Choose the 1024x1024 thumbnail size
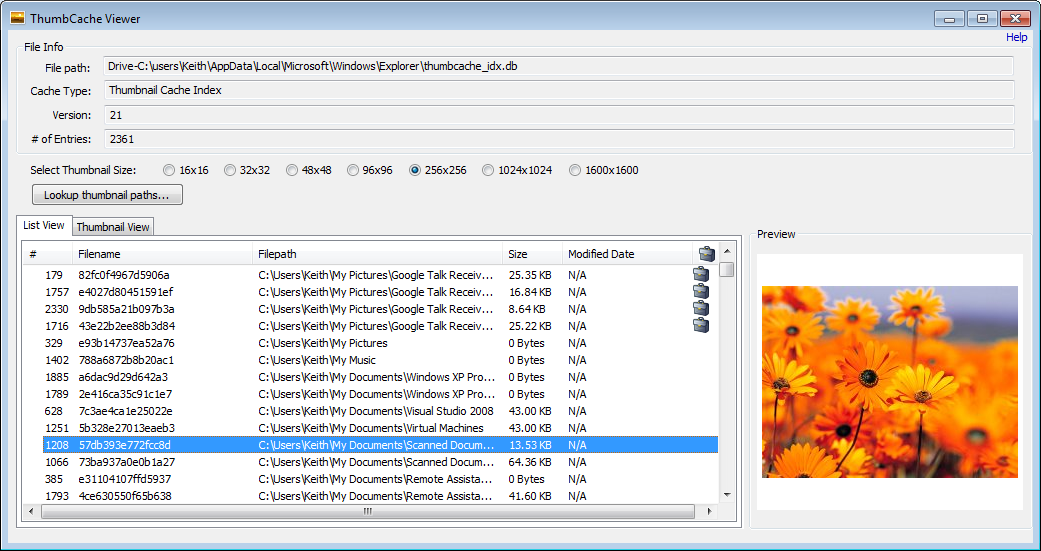 (x=488, y=170)
